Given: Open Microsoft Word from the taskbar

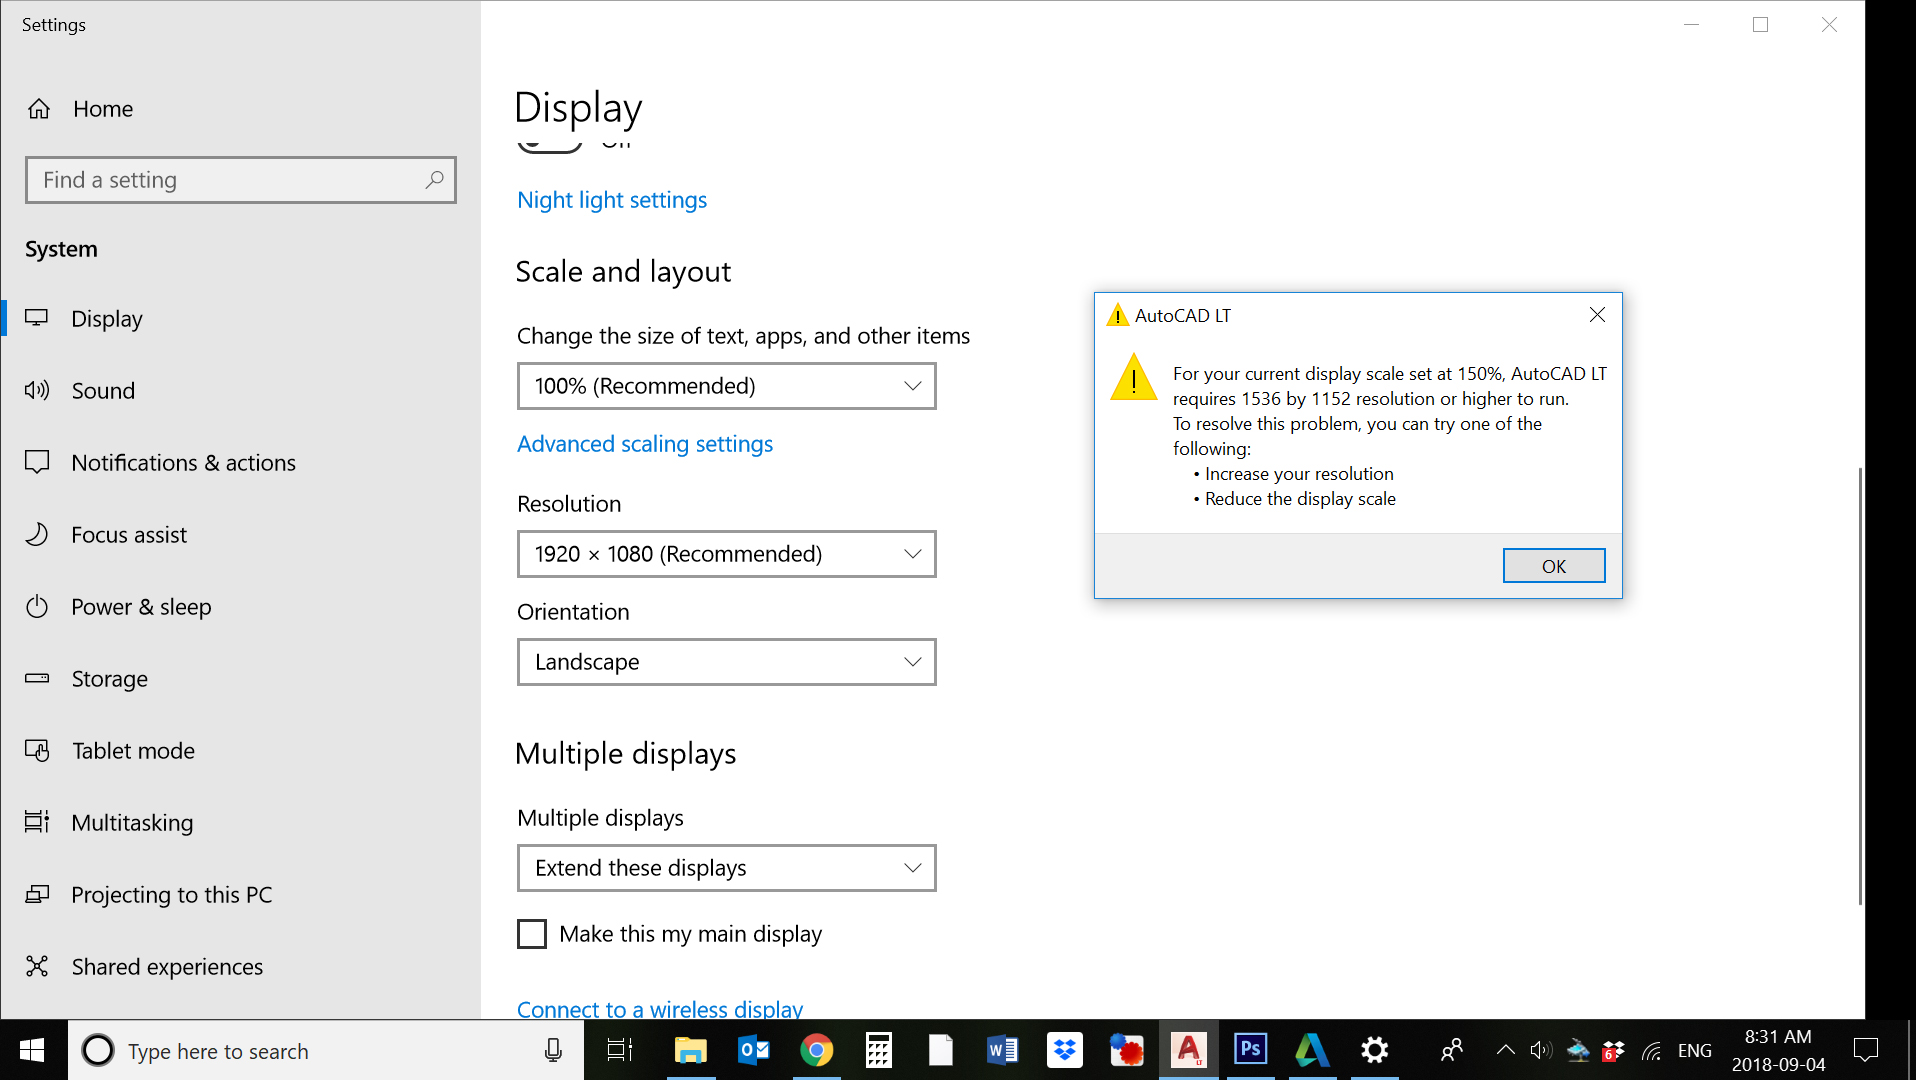Looking at the screenshot, I should coord(1002,1050).
